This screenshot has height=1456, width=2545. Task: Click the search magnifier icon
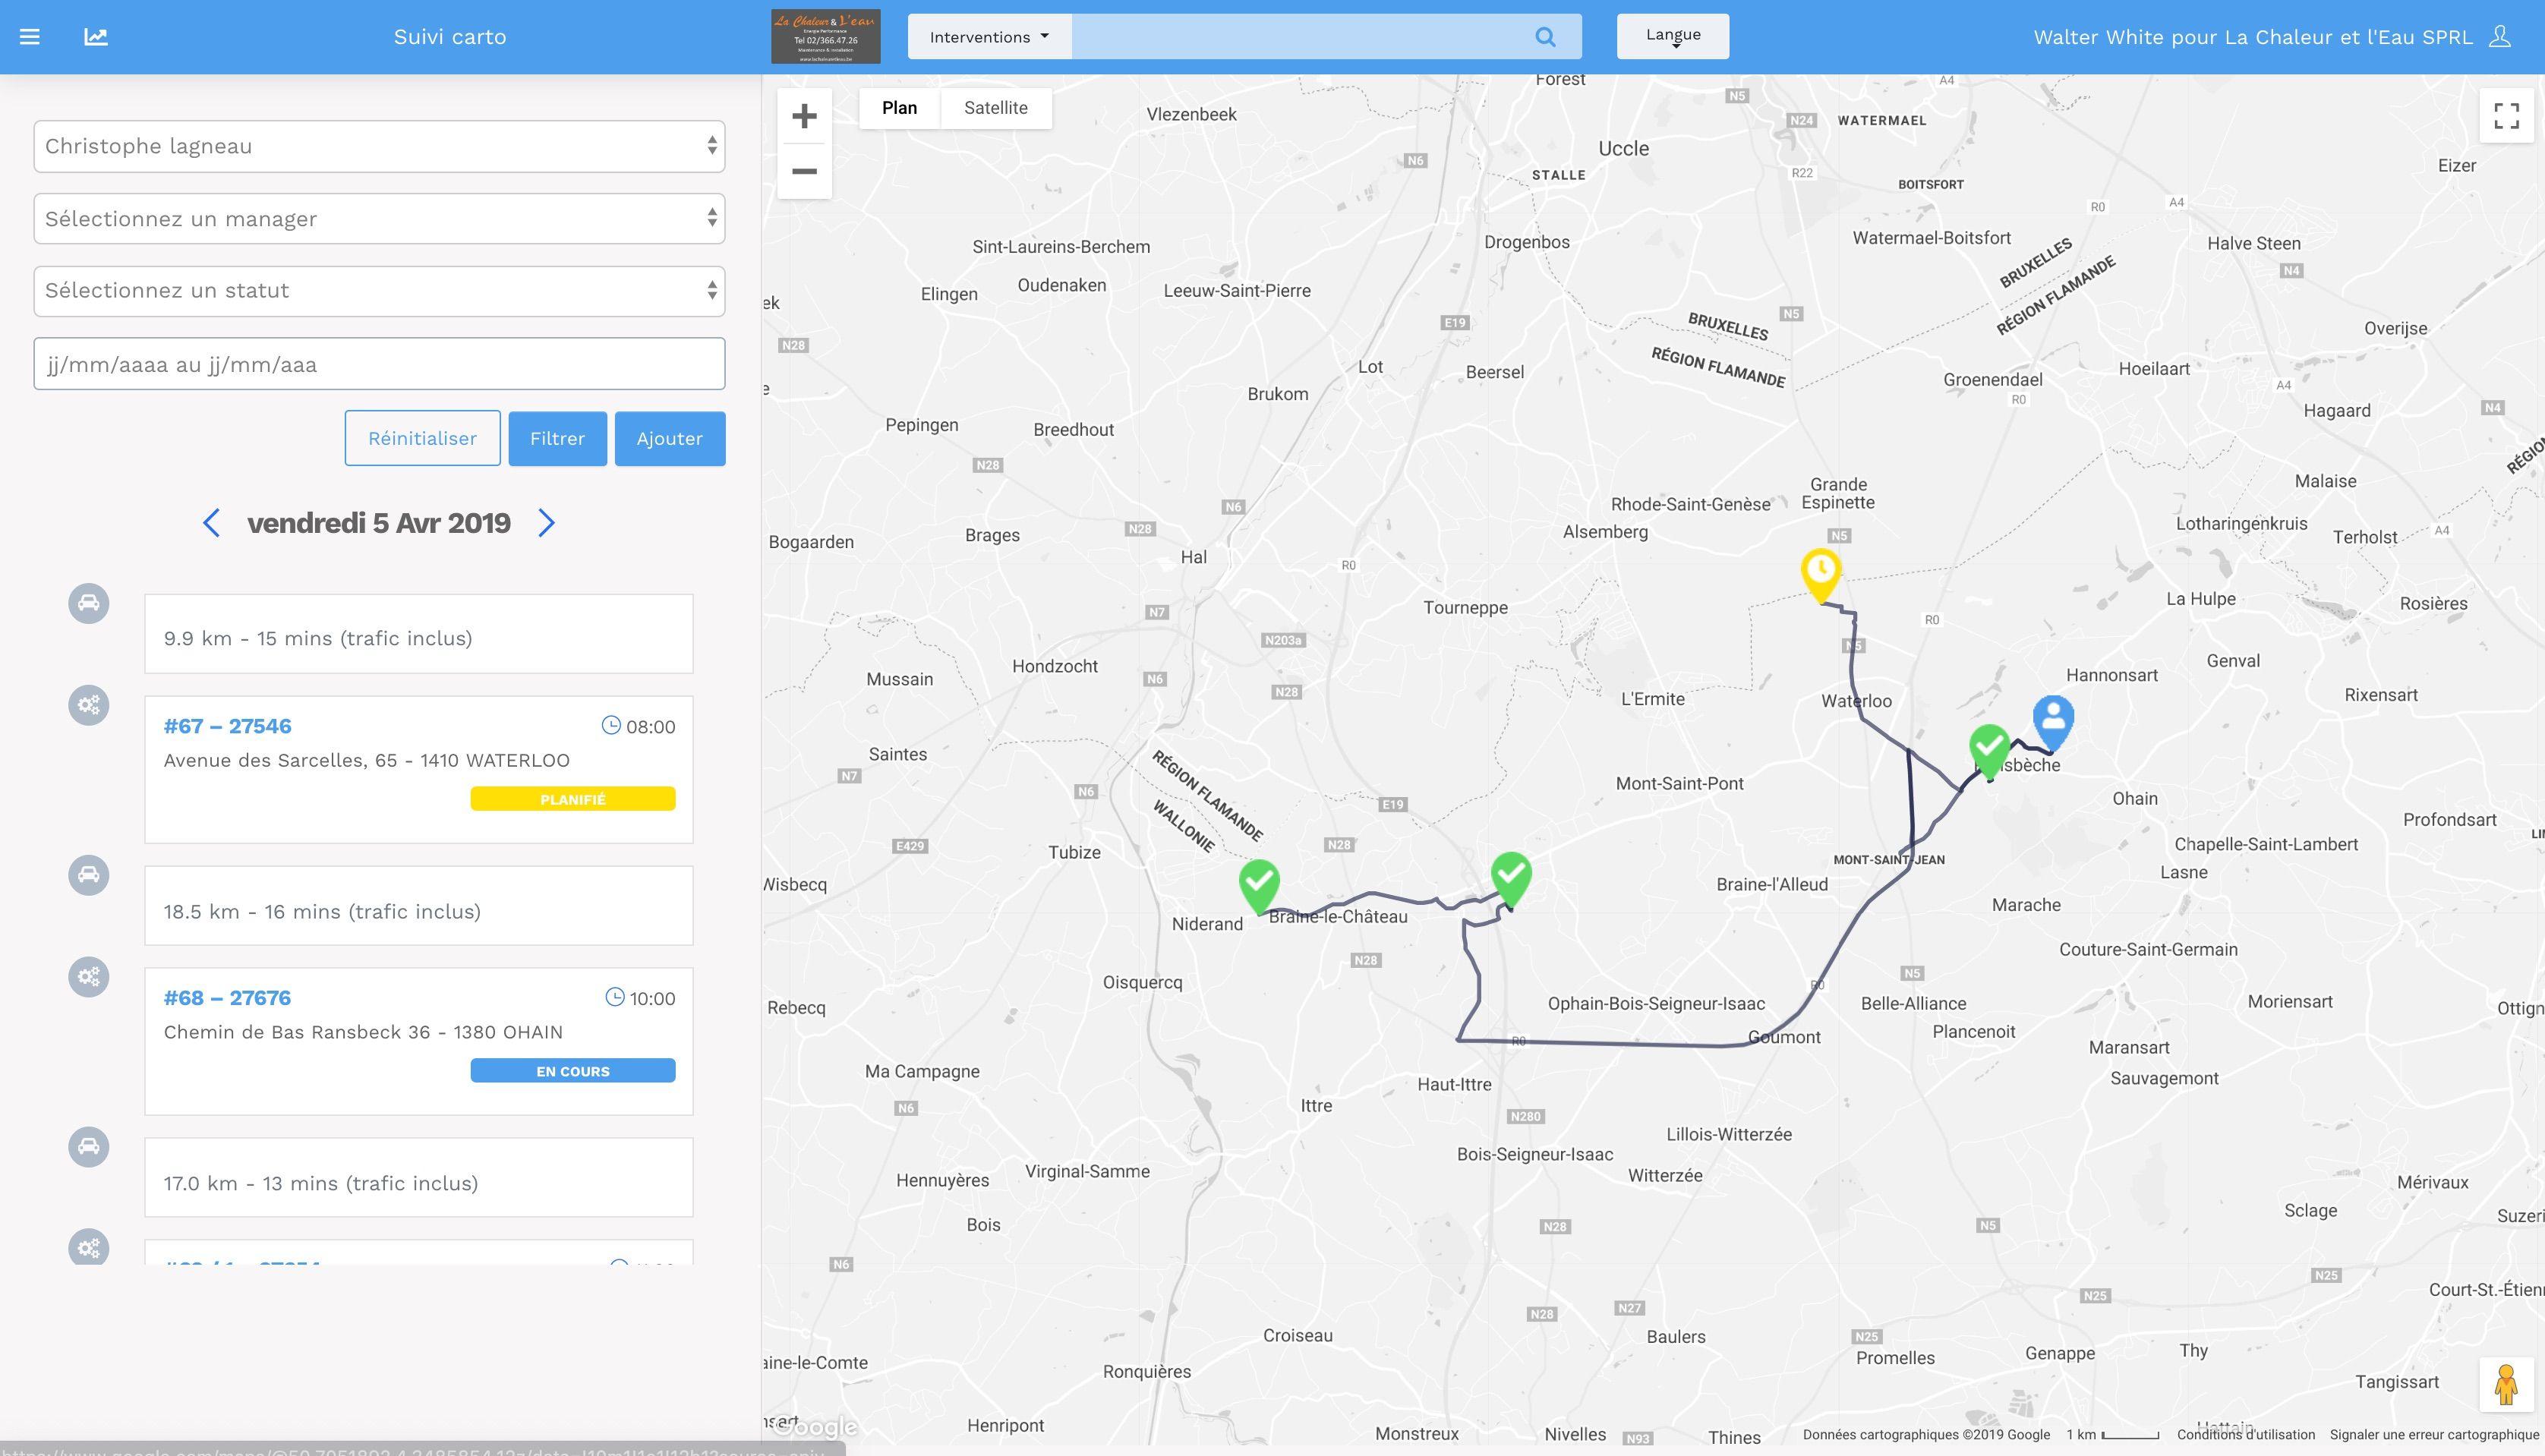pyautogui.click(x=1545, y=36)
